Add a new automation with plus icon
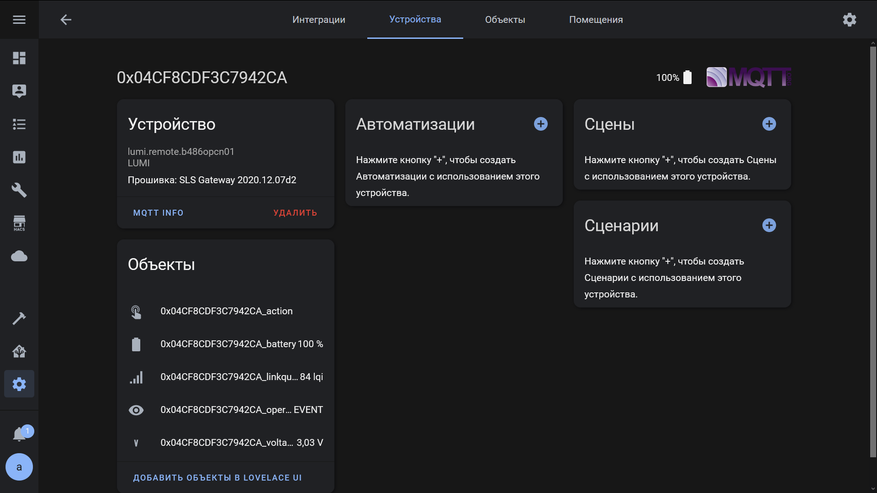The height and width of the screenshot is (493, 877). coord(540,124)
